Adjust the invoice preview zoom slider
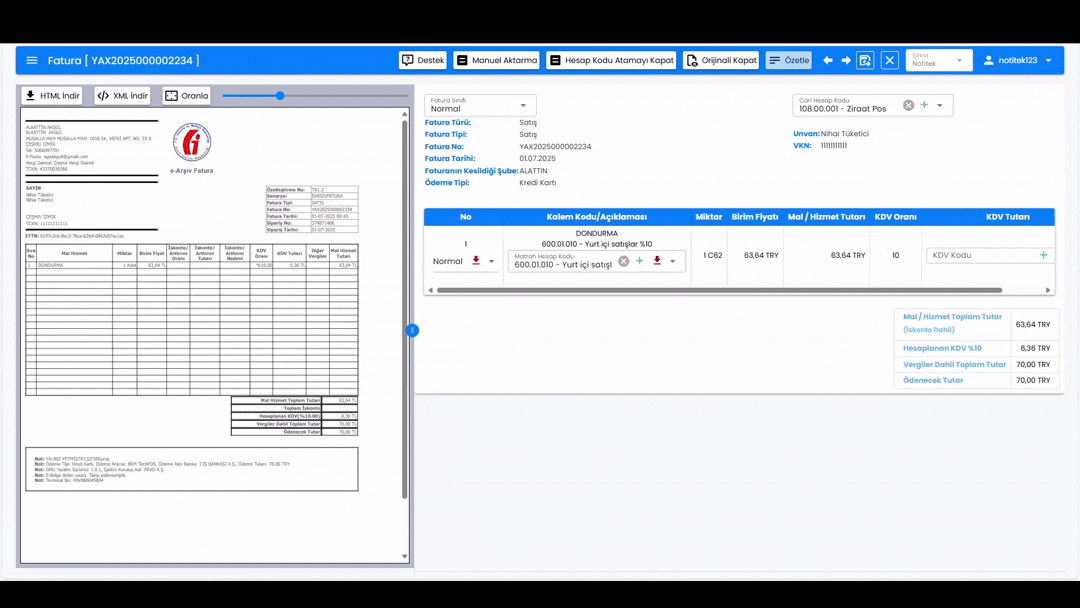The image size is (1080, 608). tap(280, 96)
